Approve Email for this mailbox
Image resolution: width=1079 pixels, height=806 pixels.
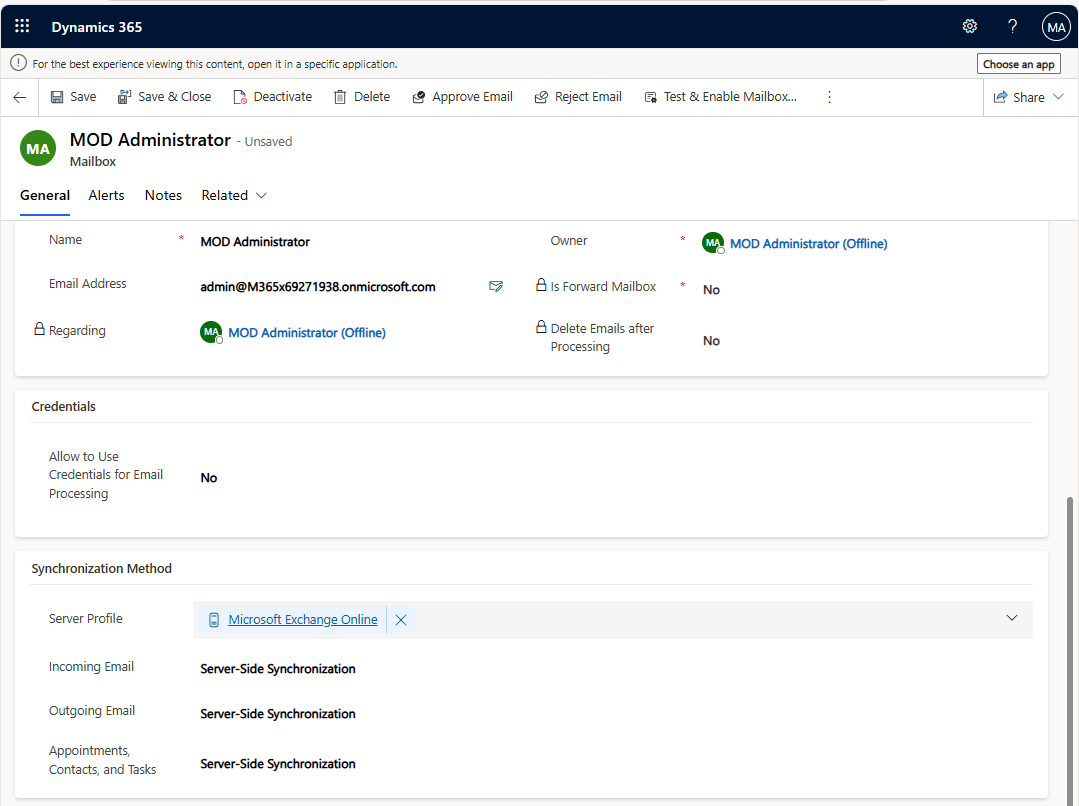tap(462, 96)
